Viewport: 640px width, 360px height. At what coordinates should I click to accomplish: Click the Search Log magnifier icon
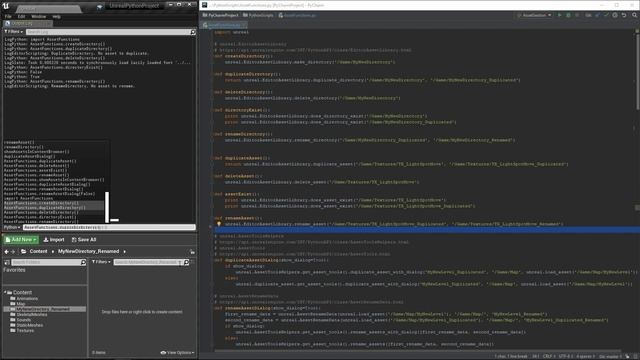coord(193,32)
